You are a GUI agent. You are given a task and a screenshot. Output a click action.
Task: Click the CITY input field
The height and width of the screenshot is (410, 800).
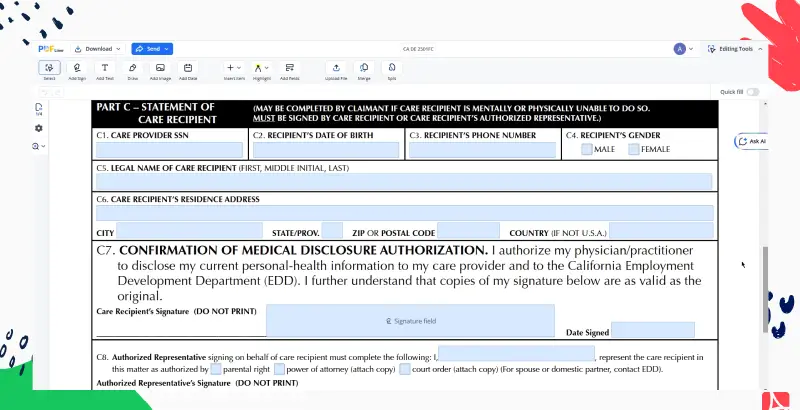click(189, 230)
